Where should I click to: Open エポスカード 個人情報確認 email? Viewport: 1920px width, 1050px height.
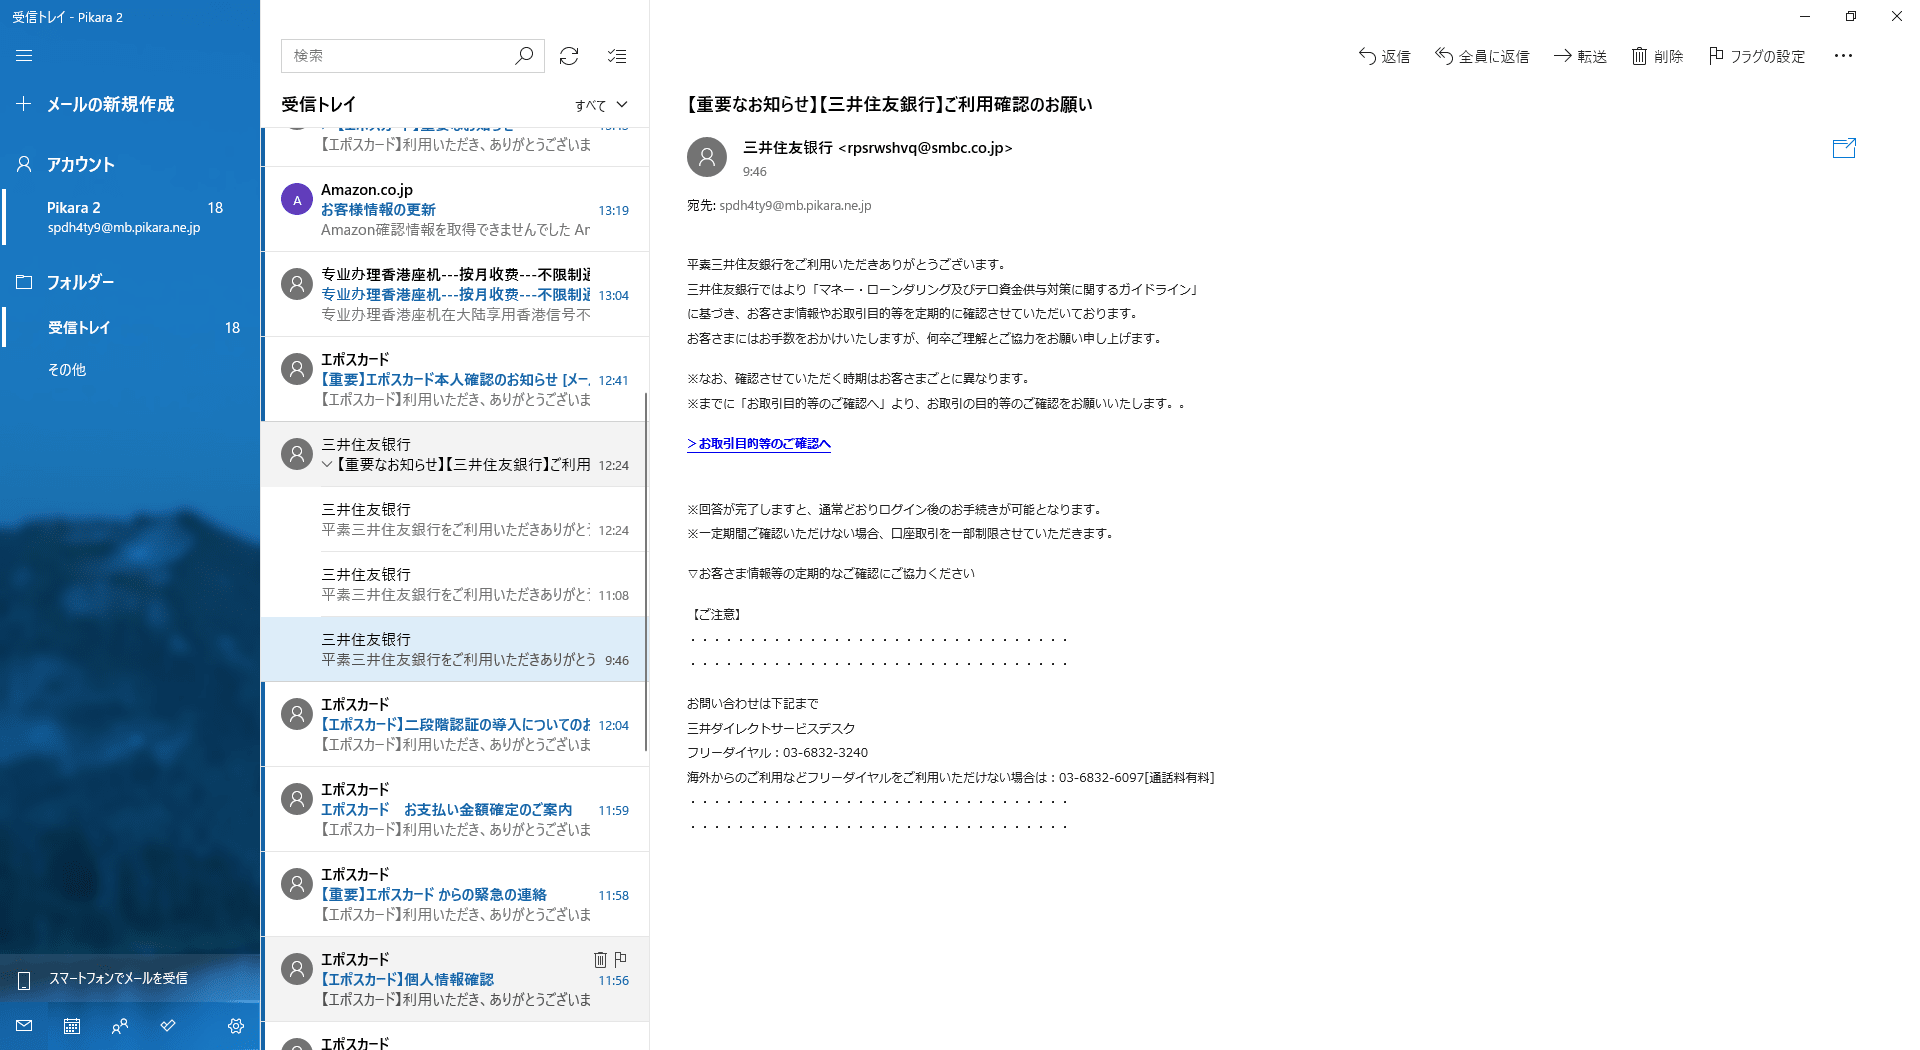click(455, 979)
